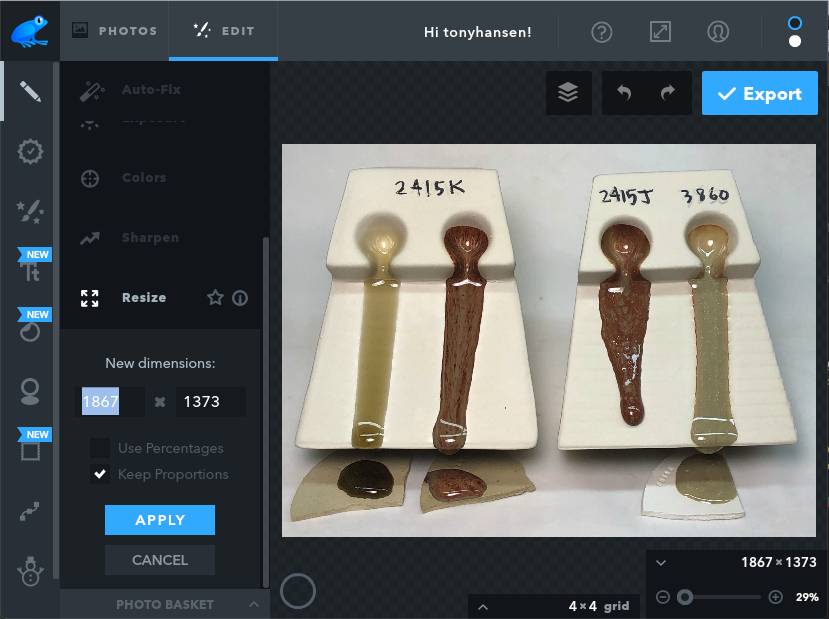Open the help question mark icon
The image size is (829, 619).
602,32
